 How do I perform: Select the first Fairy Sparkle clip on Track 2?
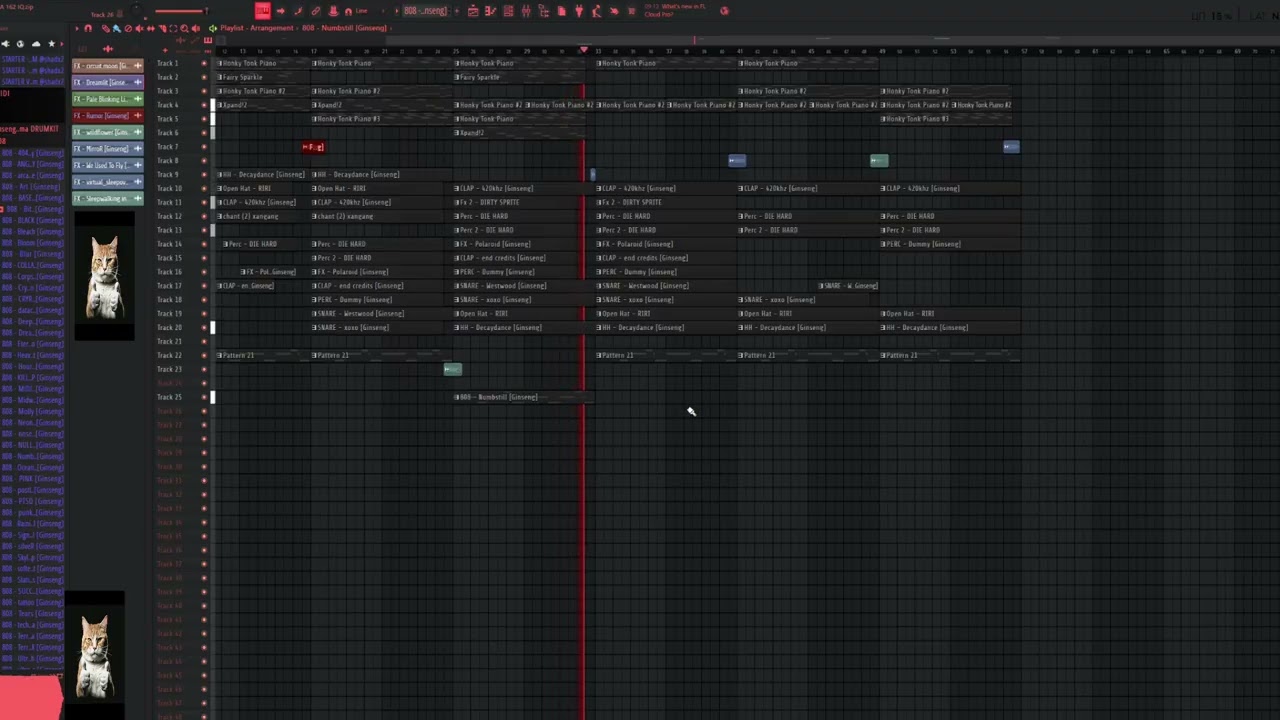(264, 77)
